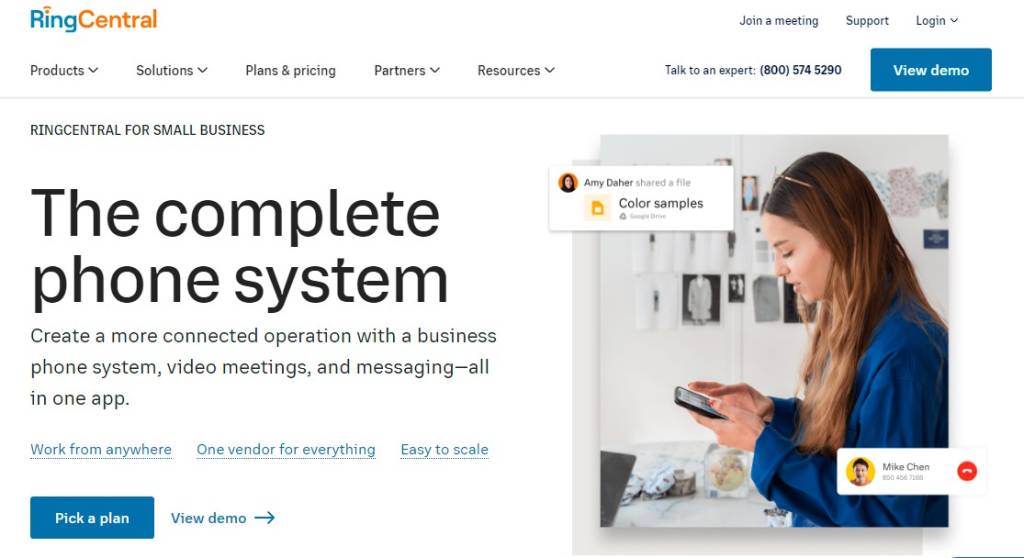Image resolution: width=1024 pixels, height=558 pixels.
Task: Click the RingCentral logo
Action: [x=93, y=19]
